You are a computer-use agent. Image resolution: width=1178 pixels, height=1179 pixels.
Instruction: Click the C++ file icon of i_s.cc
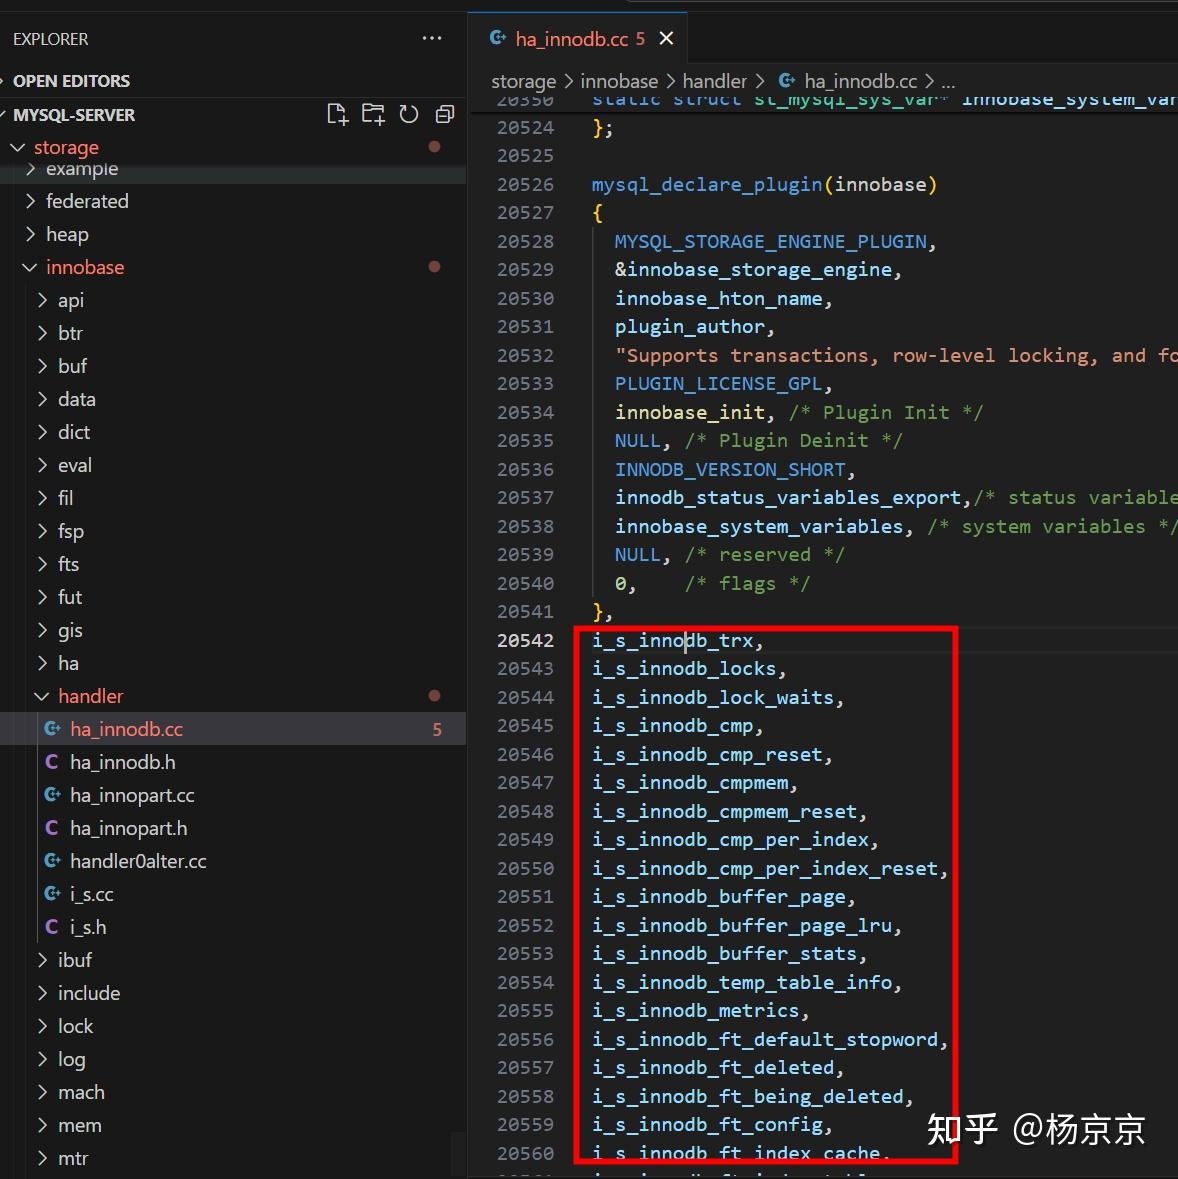52,894
